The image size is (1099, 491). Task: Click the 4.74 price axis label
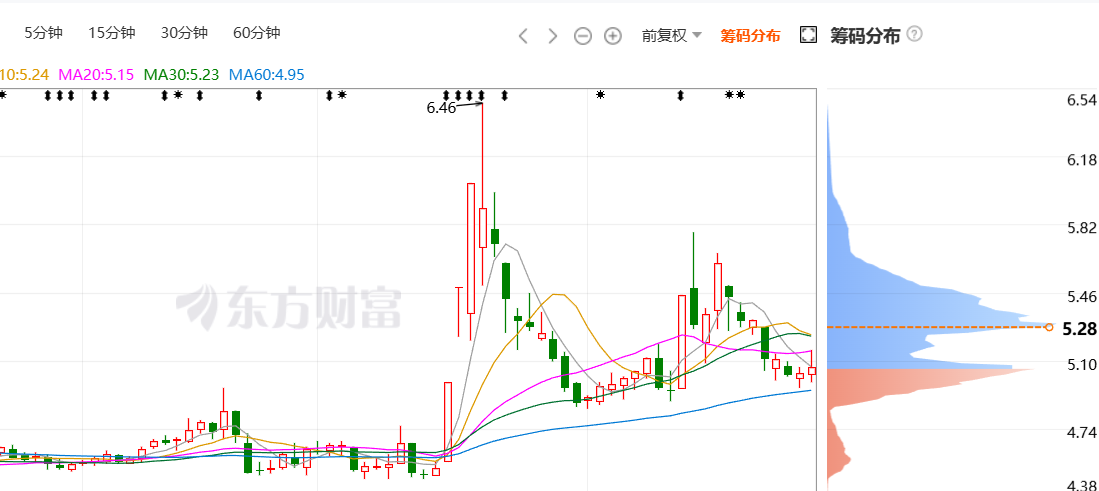(x=1081, y=433)
